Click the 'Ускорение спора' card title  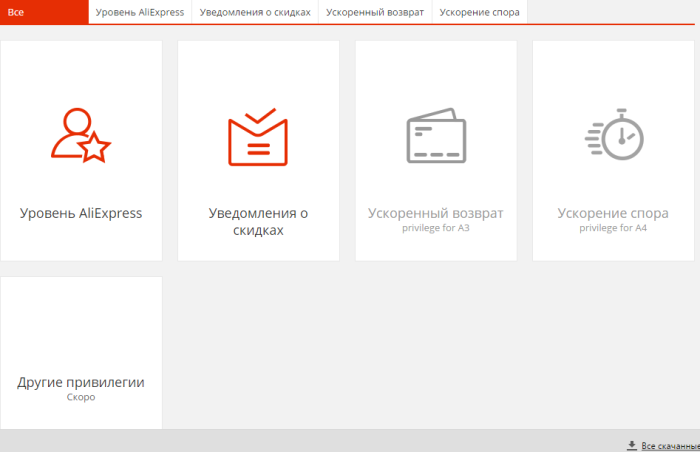613,213
